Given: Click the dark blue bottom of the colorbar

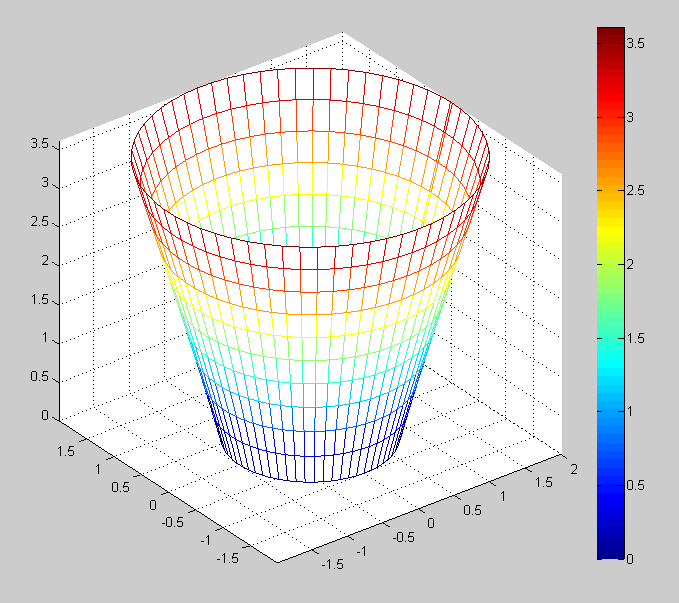Looking at the screenshot, I should pyautogui.click(x=610, y=548).
